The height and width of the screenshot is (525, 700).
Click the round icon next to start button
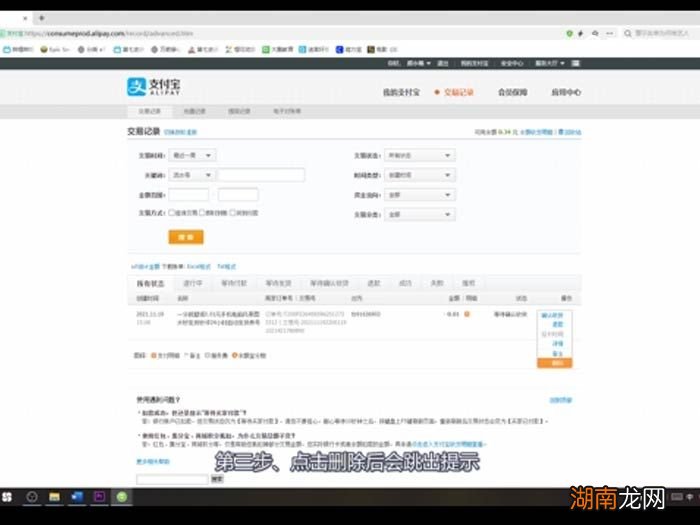pos(32,497)
